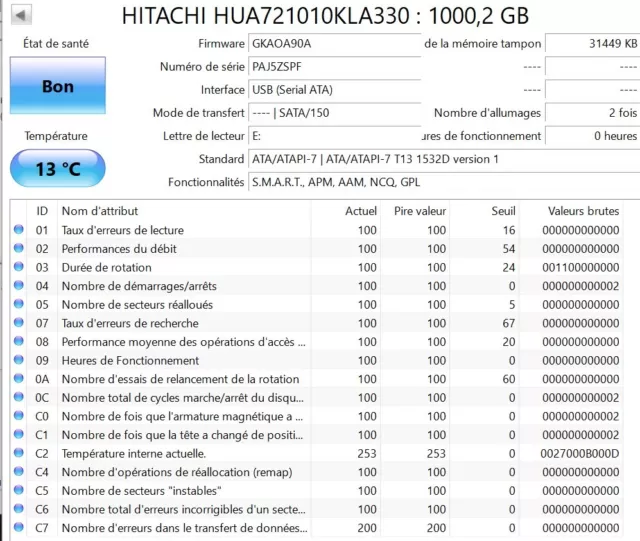Select row Heures de Fonctionnement
The image size is (640, 541).
(x=316, y=360)
